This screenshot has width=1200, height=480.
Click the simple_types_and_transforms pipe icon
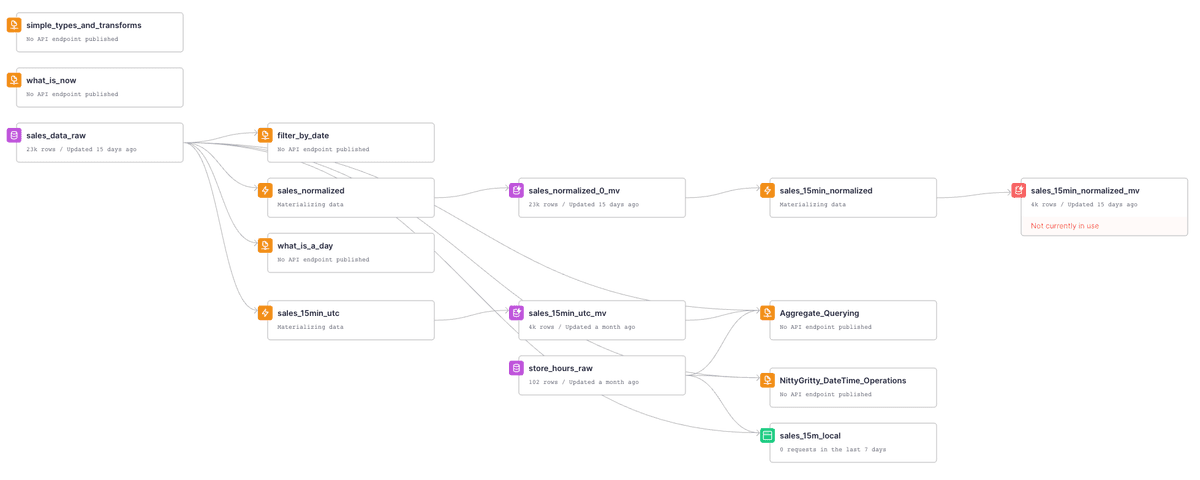pyautogui.click(x=14, y=25)
